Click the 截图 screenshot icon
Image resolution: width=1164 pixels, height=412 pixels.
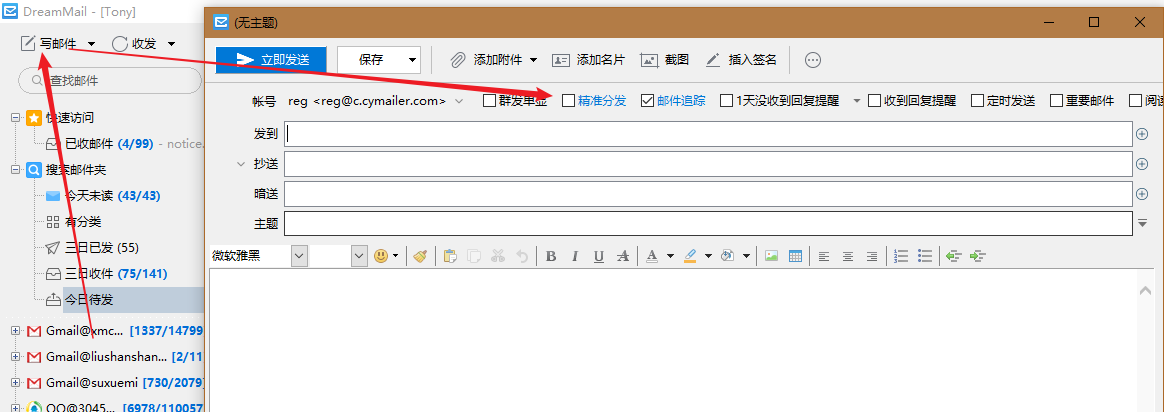[650, 60]
